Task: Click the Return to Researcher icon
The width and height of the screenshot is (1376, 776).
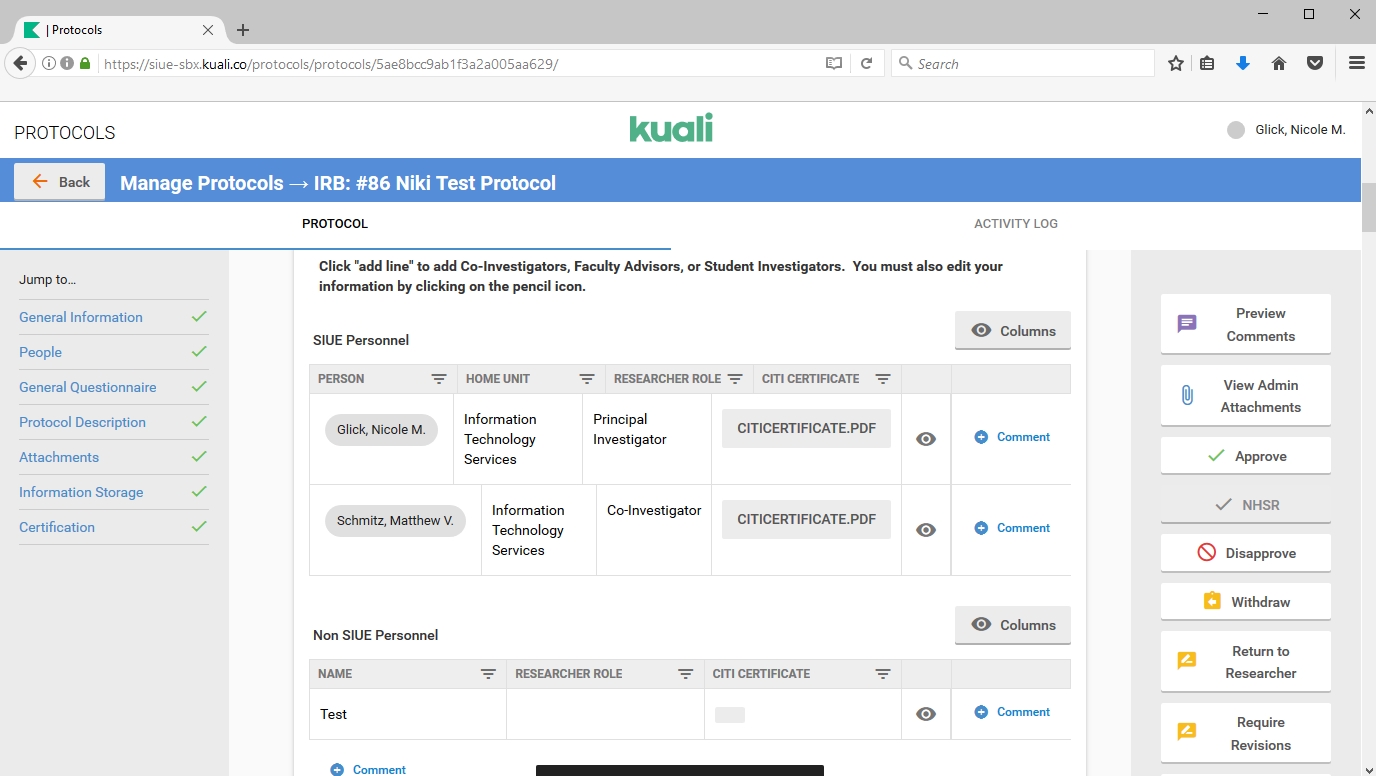Action: (1187, 661)
